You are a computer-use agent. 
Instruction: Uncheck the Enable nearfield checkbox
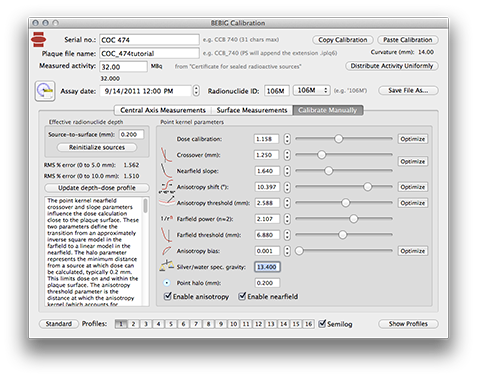242,296
